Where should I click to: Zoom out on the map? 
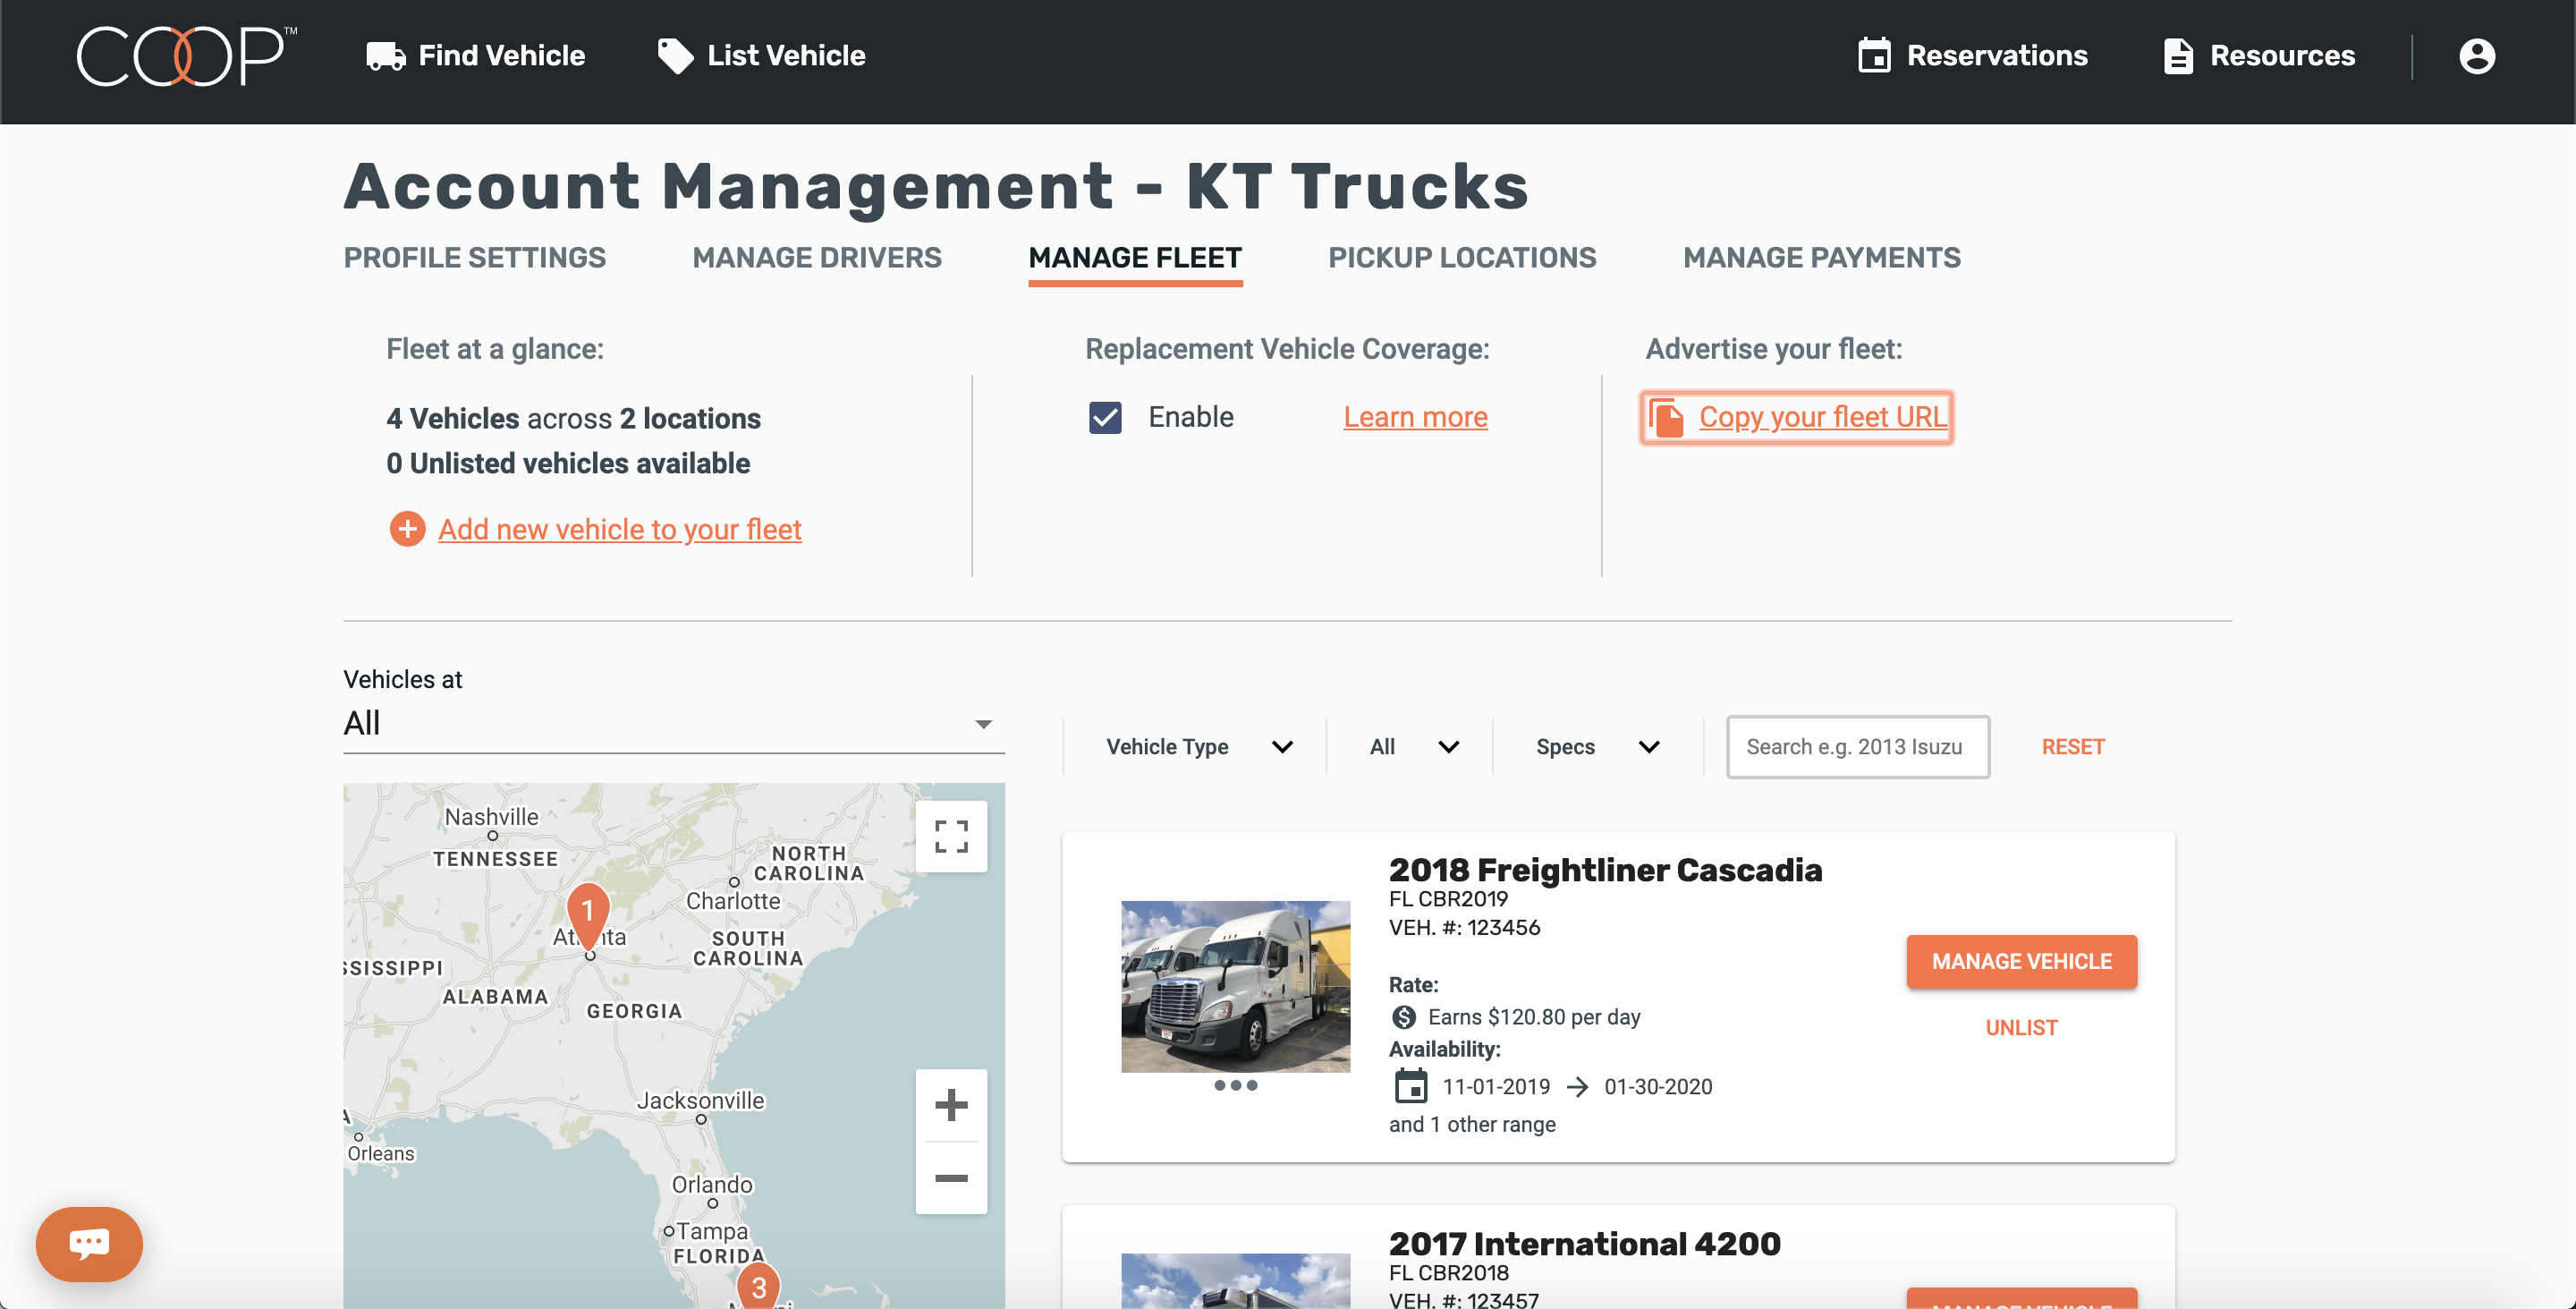[951, 1178]
